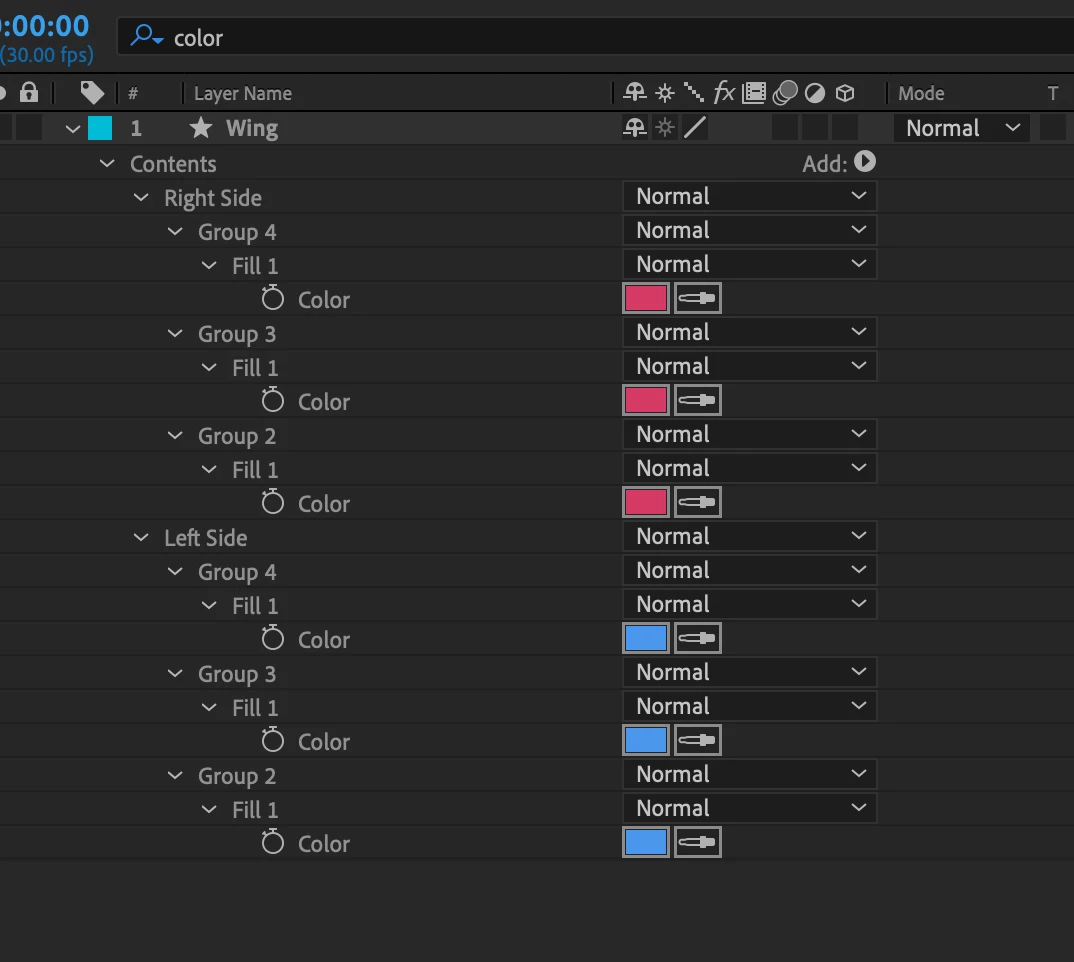This screenshot has height=962, width=1074.
Task: Pick eyedropper for Left Side Group 3 Color
Action: click(x=697, y=740)
